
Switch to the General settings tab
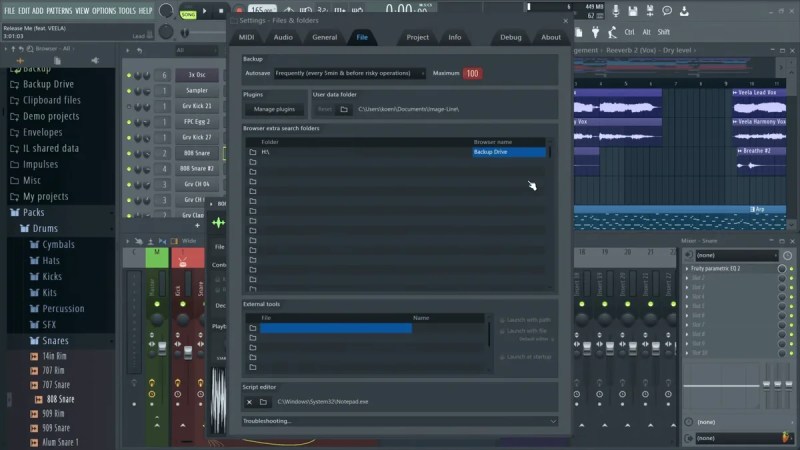(324, 37)
